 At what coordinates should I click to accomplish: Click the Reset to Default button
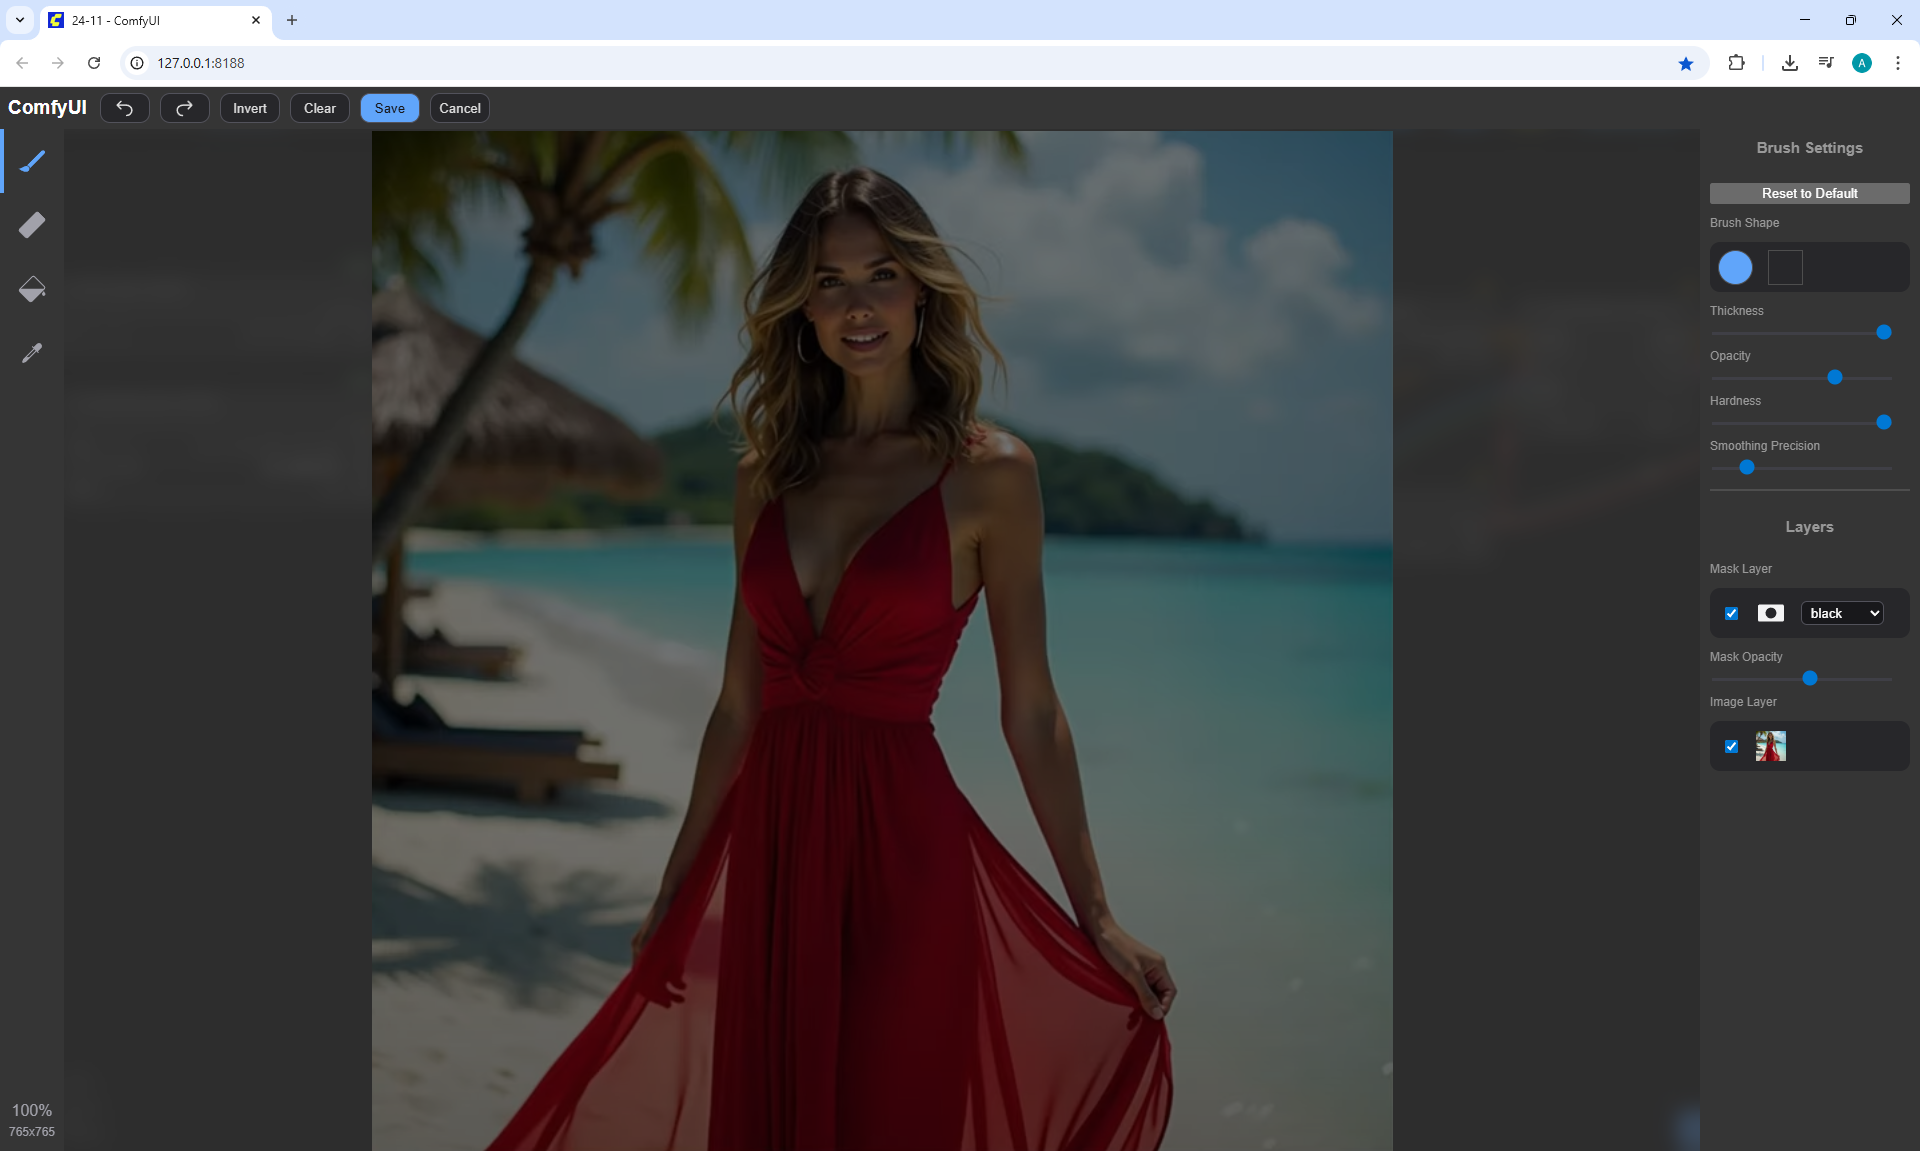[1809, 193]
